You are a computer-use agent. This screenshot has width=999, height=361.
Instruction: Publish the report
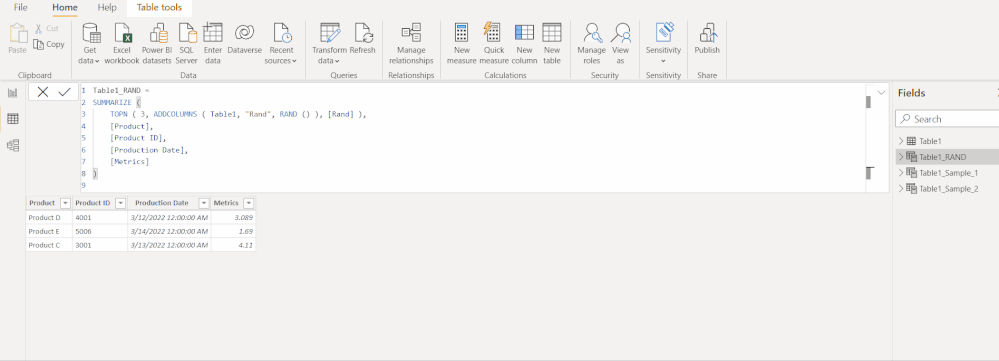pyautogui.click(x=707, y=38)
